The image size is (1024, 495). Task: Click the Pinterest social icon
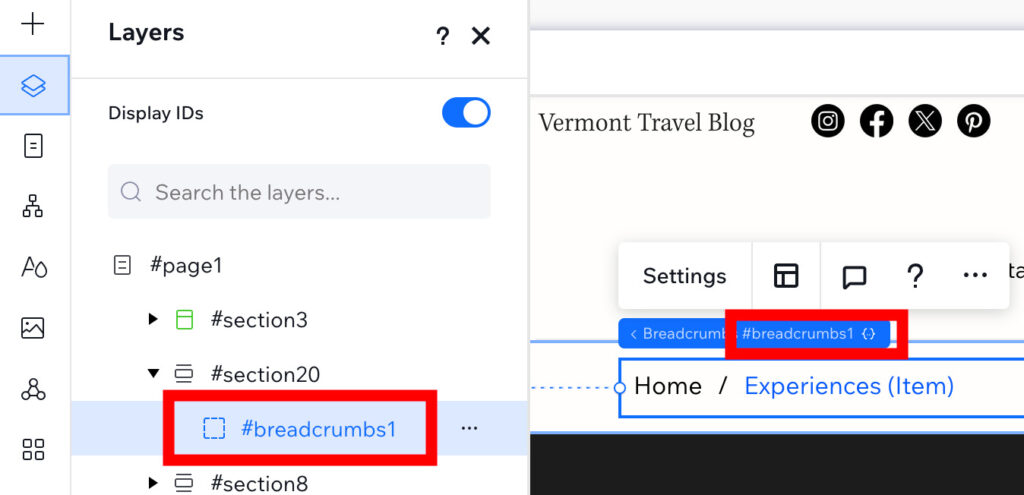click(x=973, y=121)
